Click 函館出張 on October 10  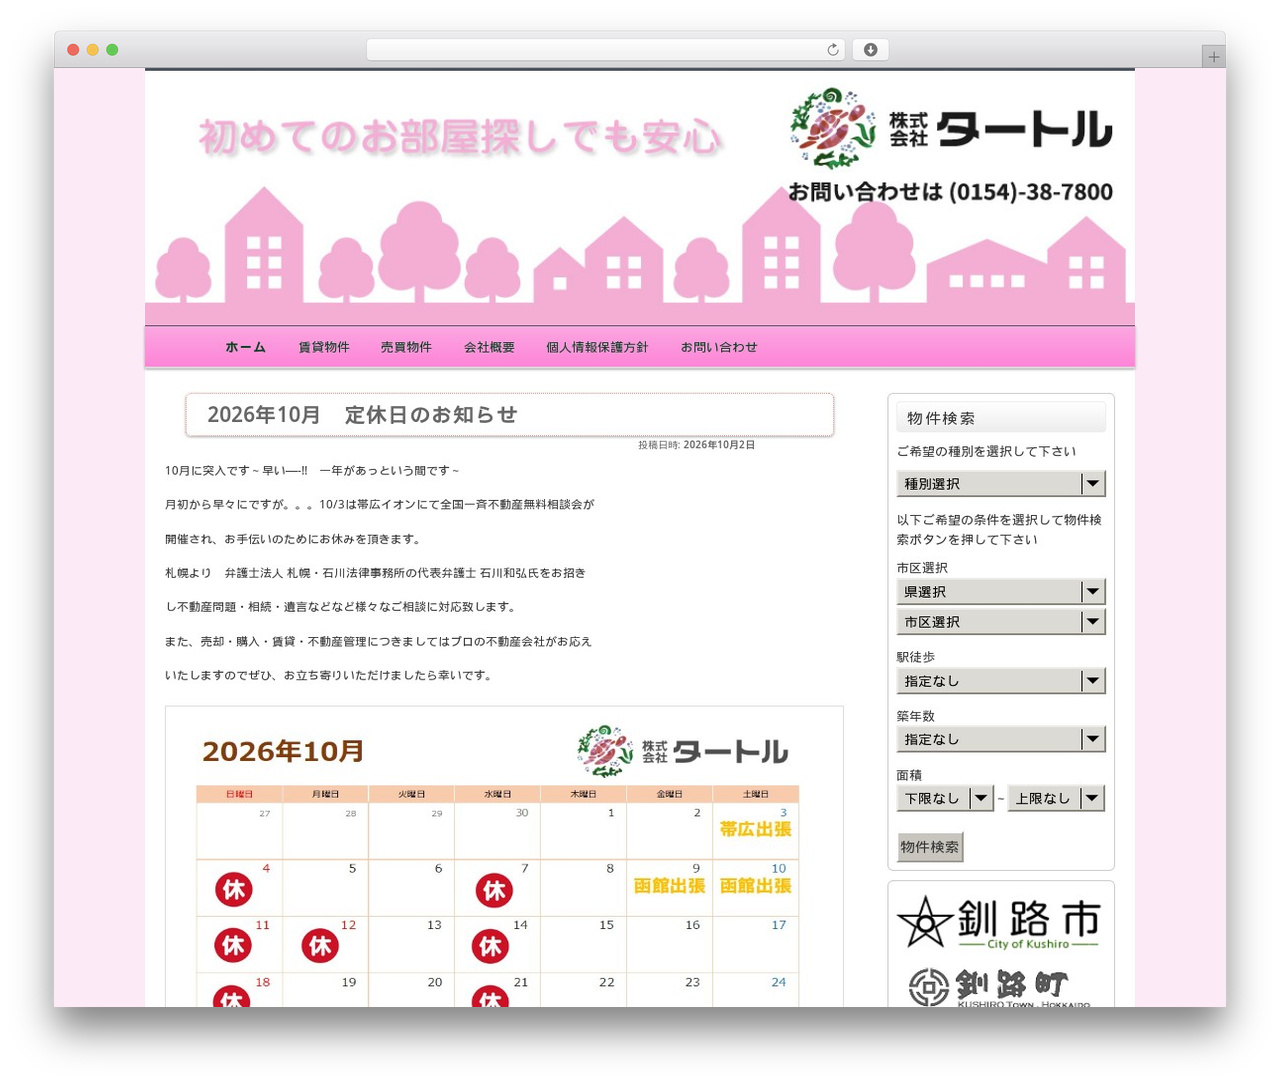(756, 886)
